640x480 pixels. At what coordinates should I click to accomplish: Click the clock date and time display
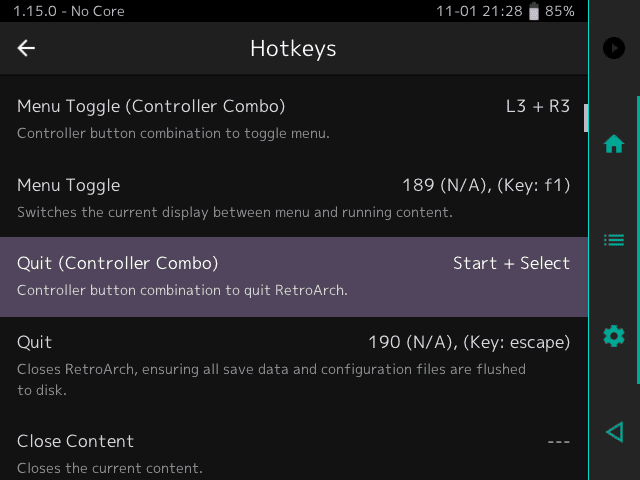pyautogui.click(x=479, y=11)
